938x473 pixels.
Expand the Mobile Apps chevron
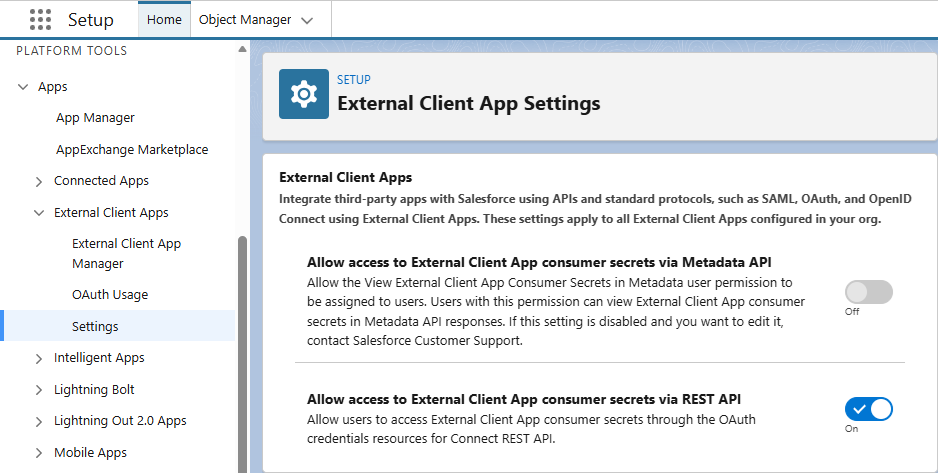(x=39, y=453)
